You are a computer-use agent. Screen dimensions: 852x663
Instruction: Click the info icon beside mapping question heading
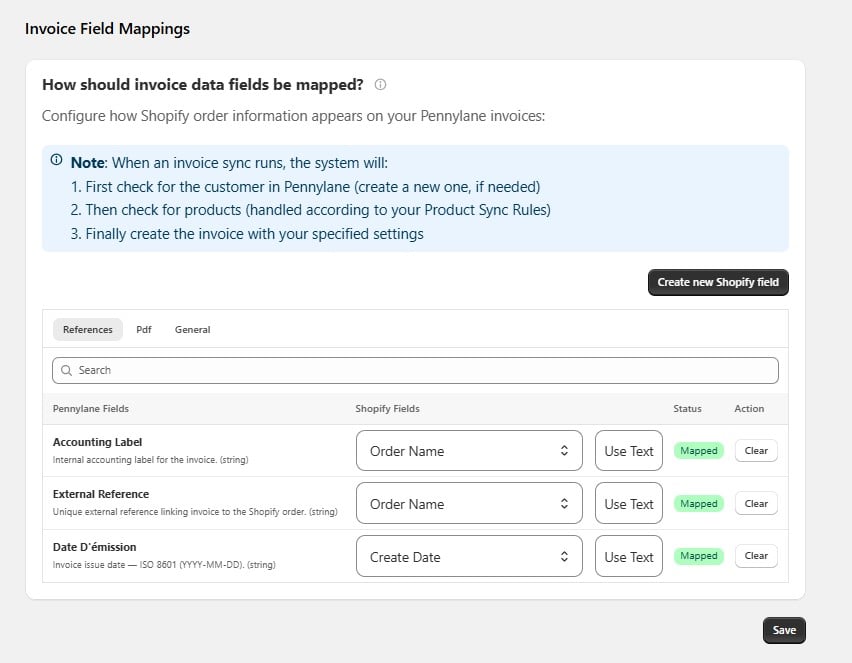tap(380, 85)
